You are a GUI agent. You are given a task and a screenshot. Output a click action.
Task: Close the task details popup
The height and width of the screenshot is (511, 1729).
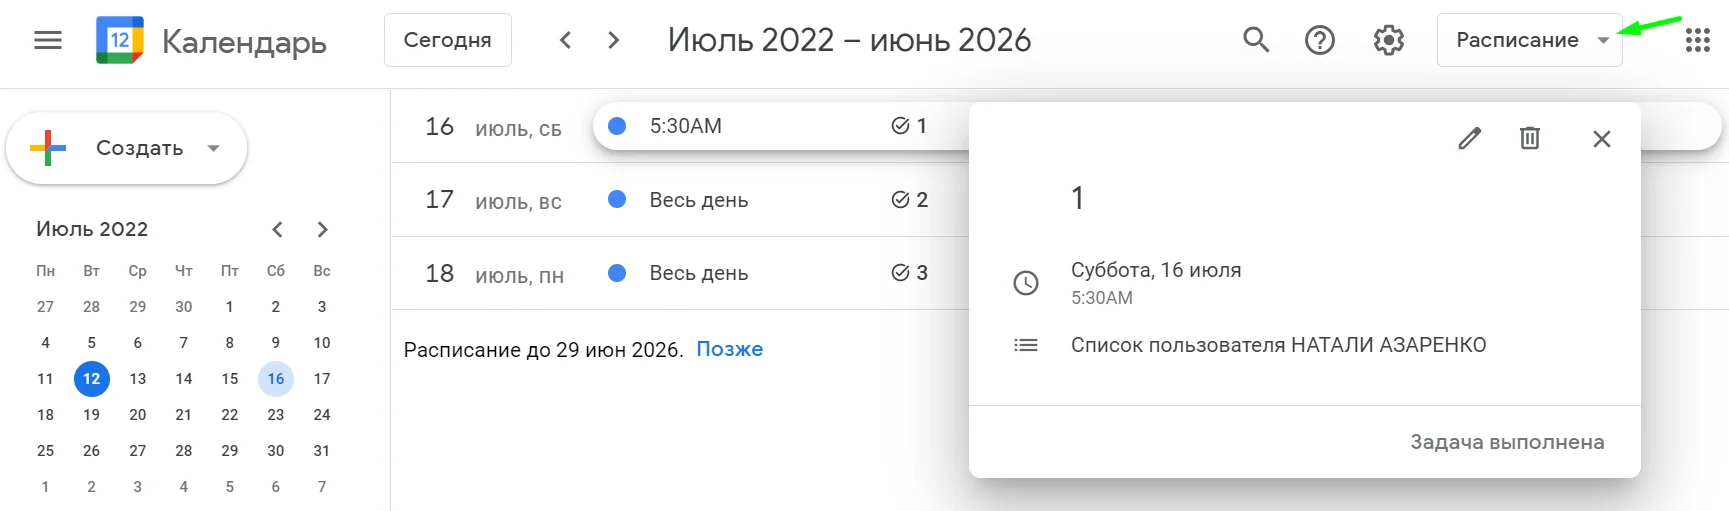click(1601, 138)
